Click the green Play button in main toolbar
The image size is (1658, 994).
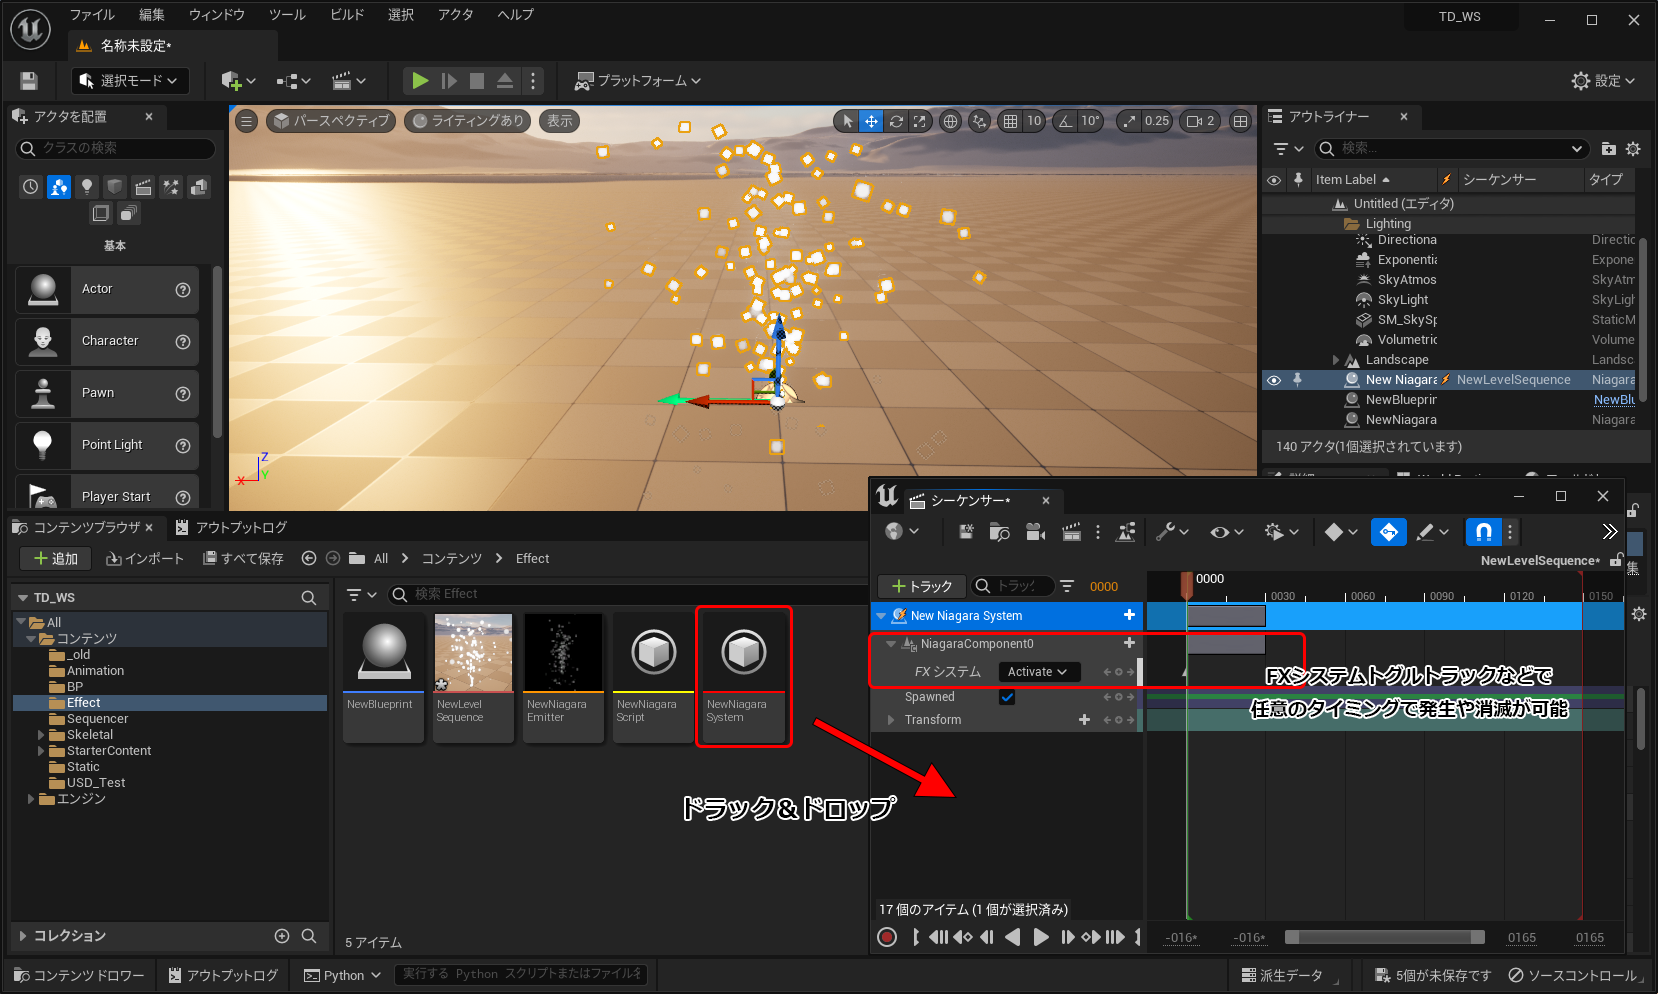coord(420,81)
